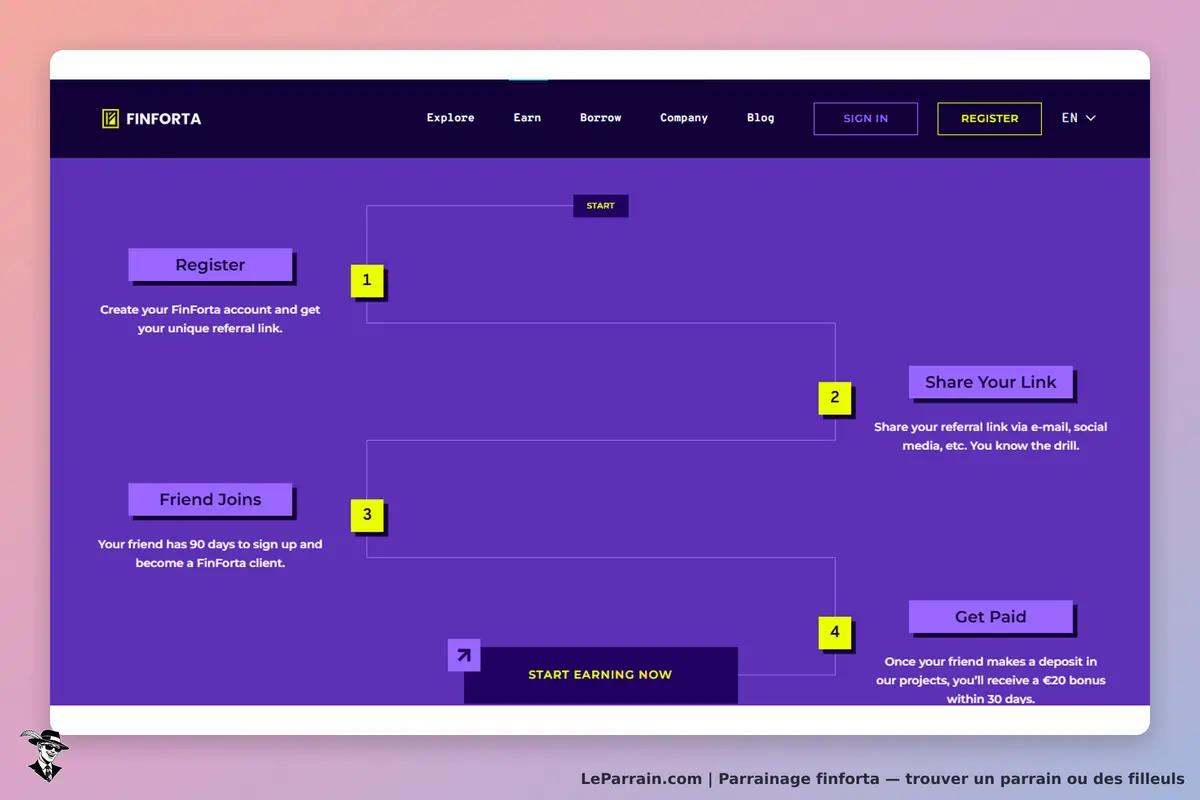The height and width of the screenshot is (800, 1200).
Task: Click the FinForta logo icon
Action: pos(110,119)
